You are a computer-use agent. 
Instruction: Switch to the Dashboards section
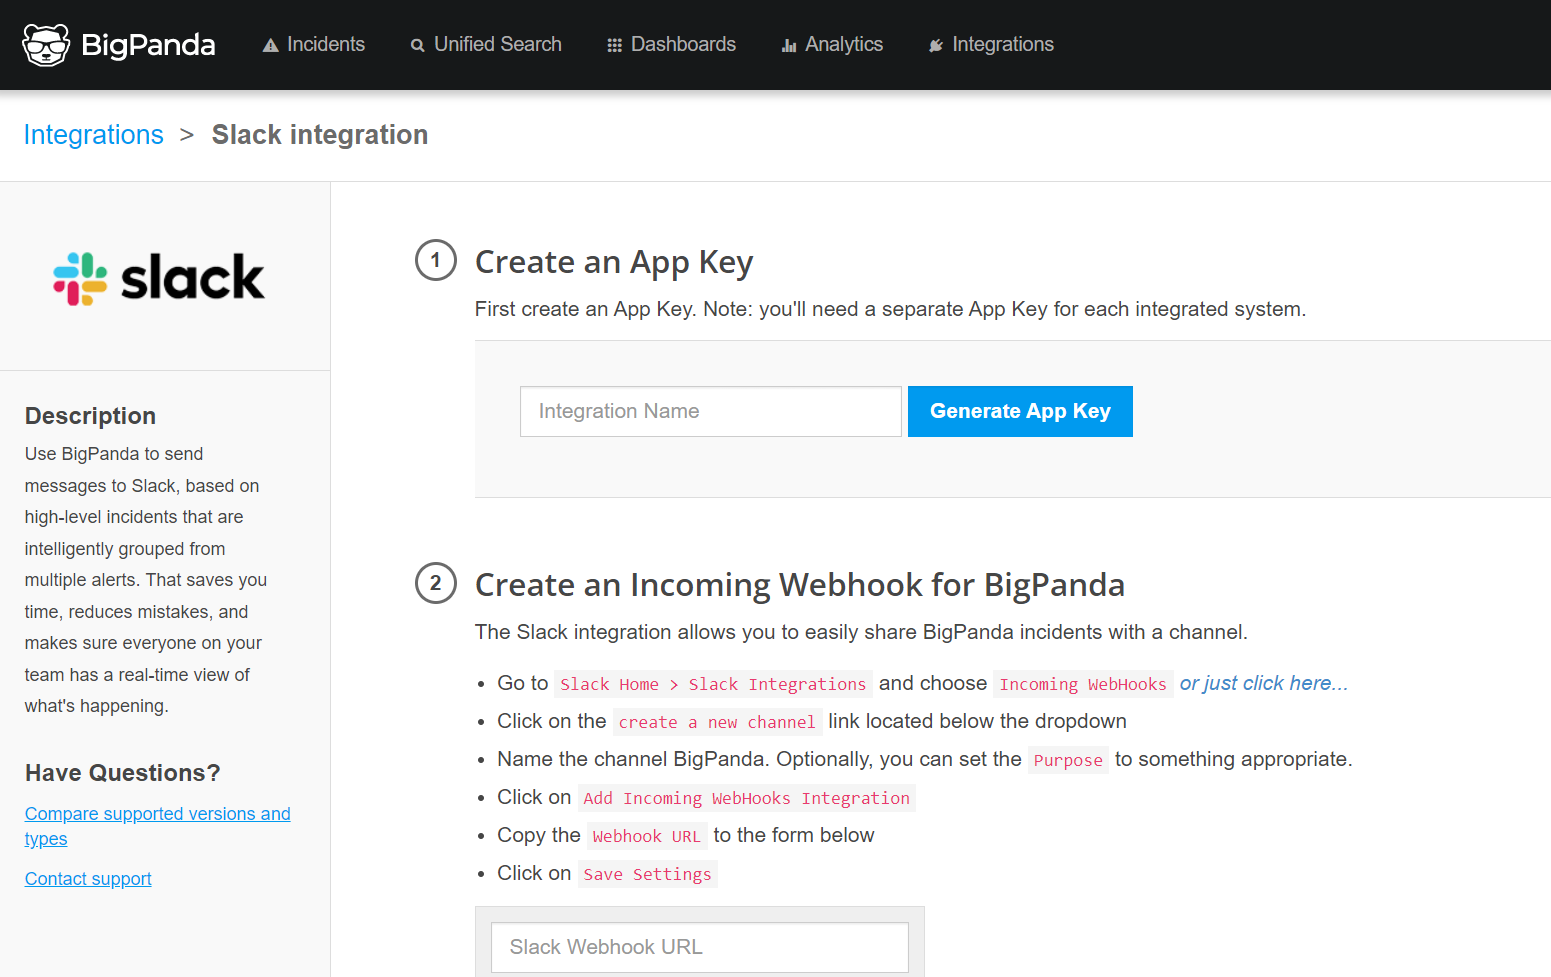[x=683, y=45]
